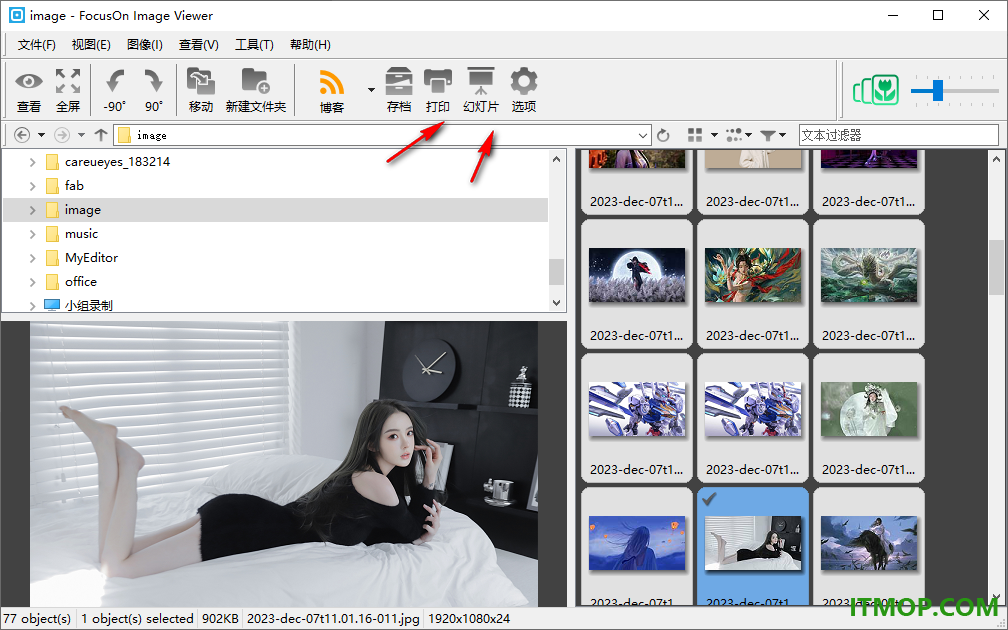Open the 图像(I) menu
Viewport: 1008px width, 630px height.
[x=145, y=44]
